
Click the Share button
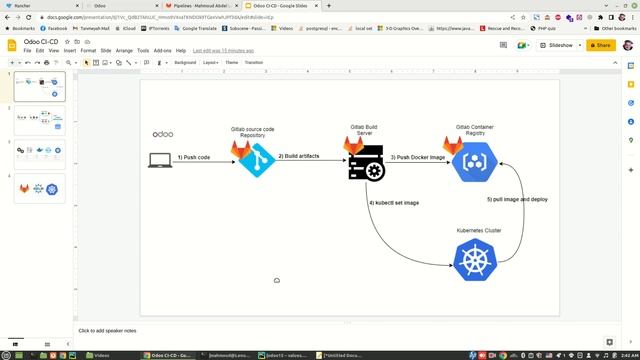(601, 45)
